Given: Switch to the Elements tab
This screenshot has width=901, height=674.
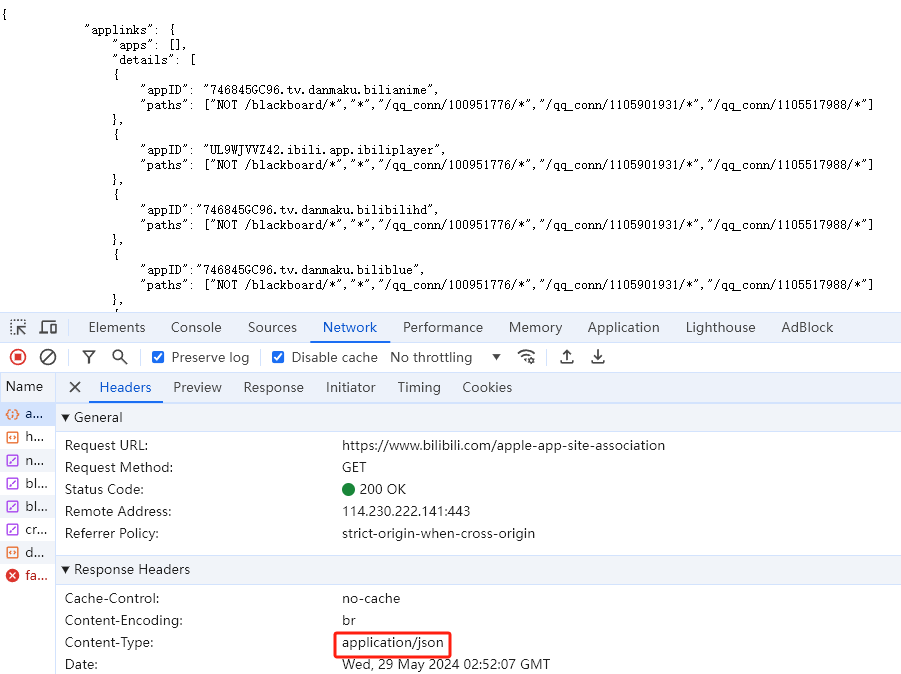Looking at the screenshot, I should click(117, 328).
